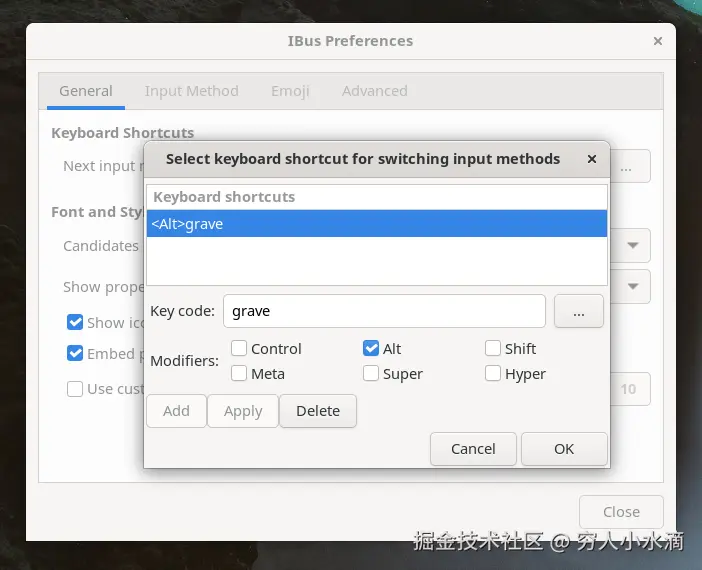This screenshot has width=702, height=570.
Task: Click the Apply button
Action: [243, 411]
